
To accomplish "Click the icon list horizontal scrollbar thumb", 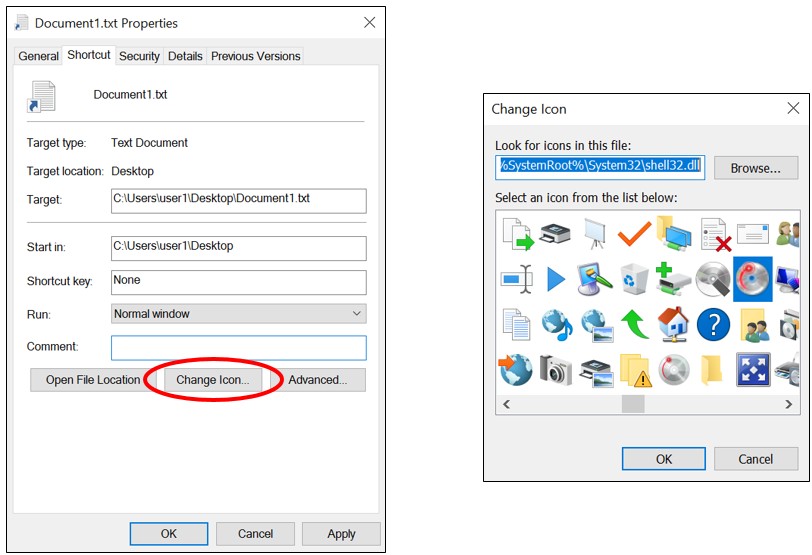I will (x=633, y=404).
